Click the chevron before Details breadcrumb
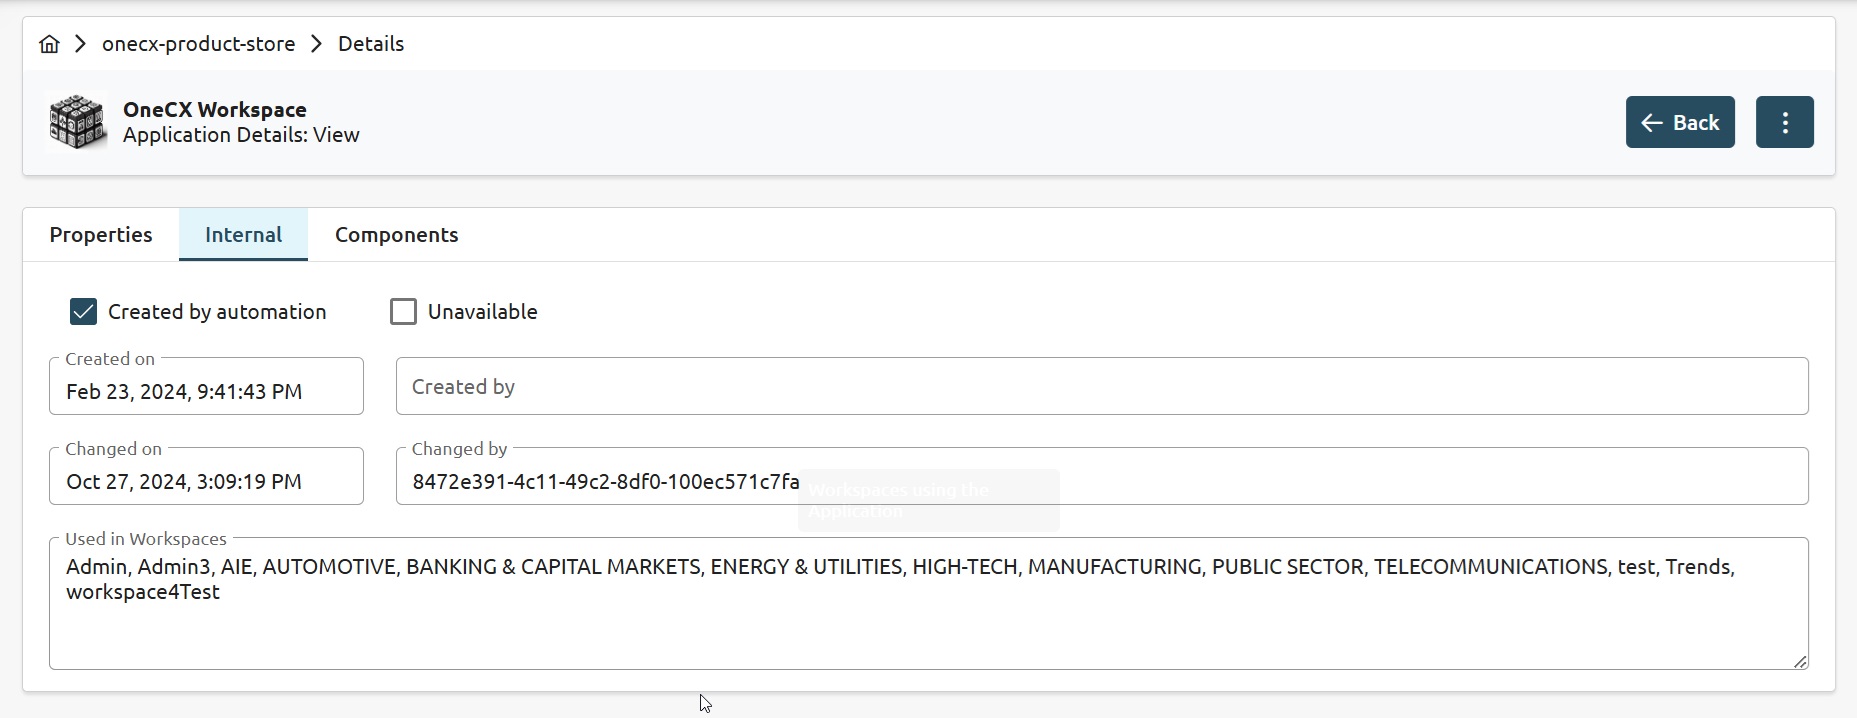The image size is (1857, 718). (x=316, y=44)
